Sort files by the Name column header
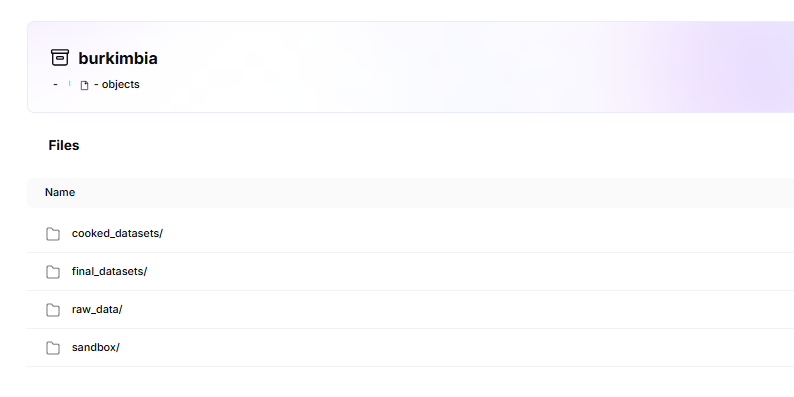 60,192
